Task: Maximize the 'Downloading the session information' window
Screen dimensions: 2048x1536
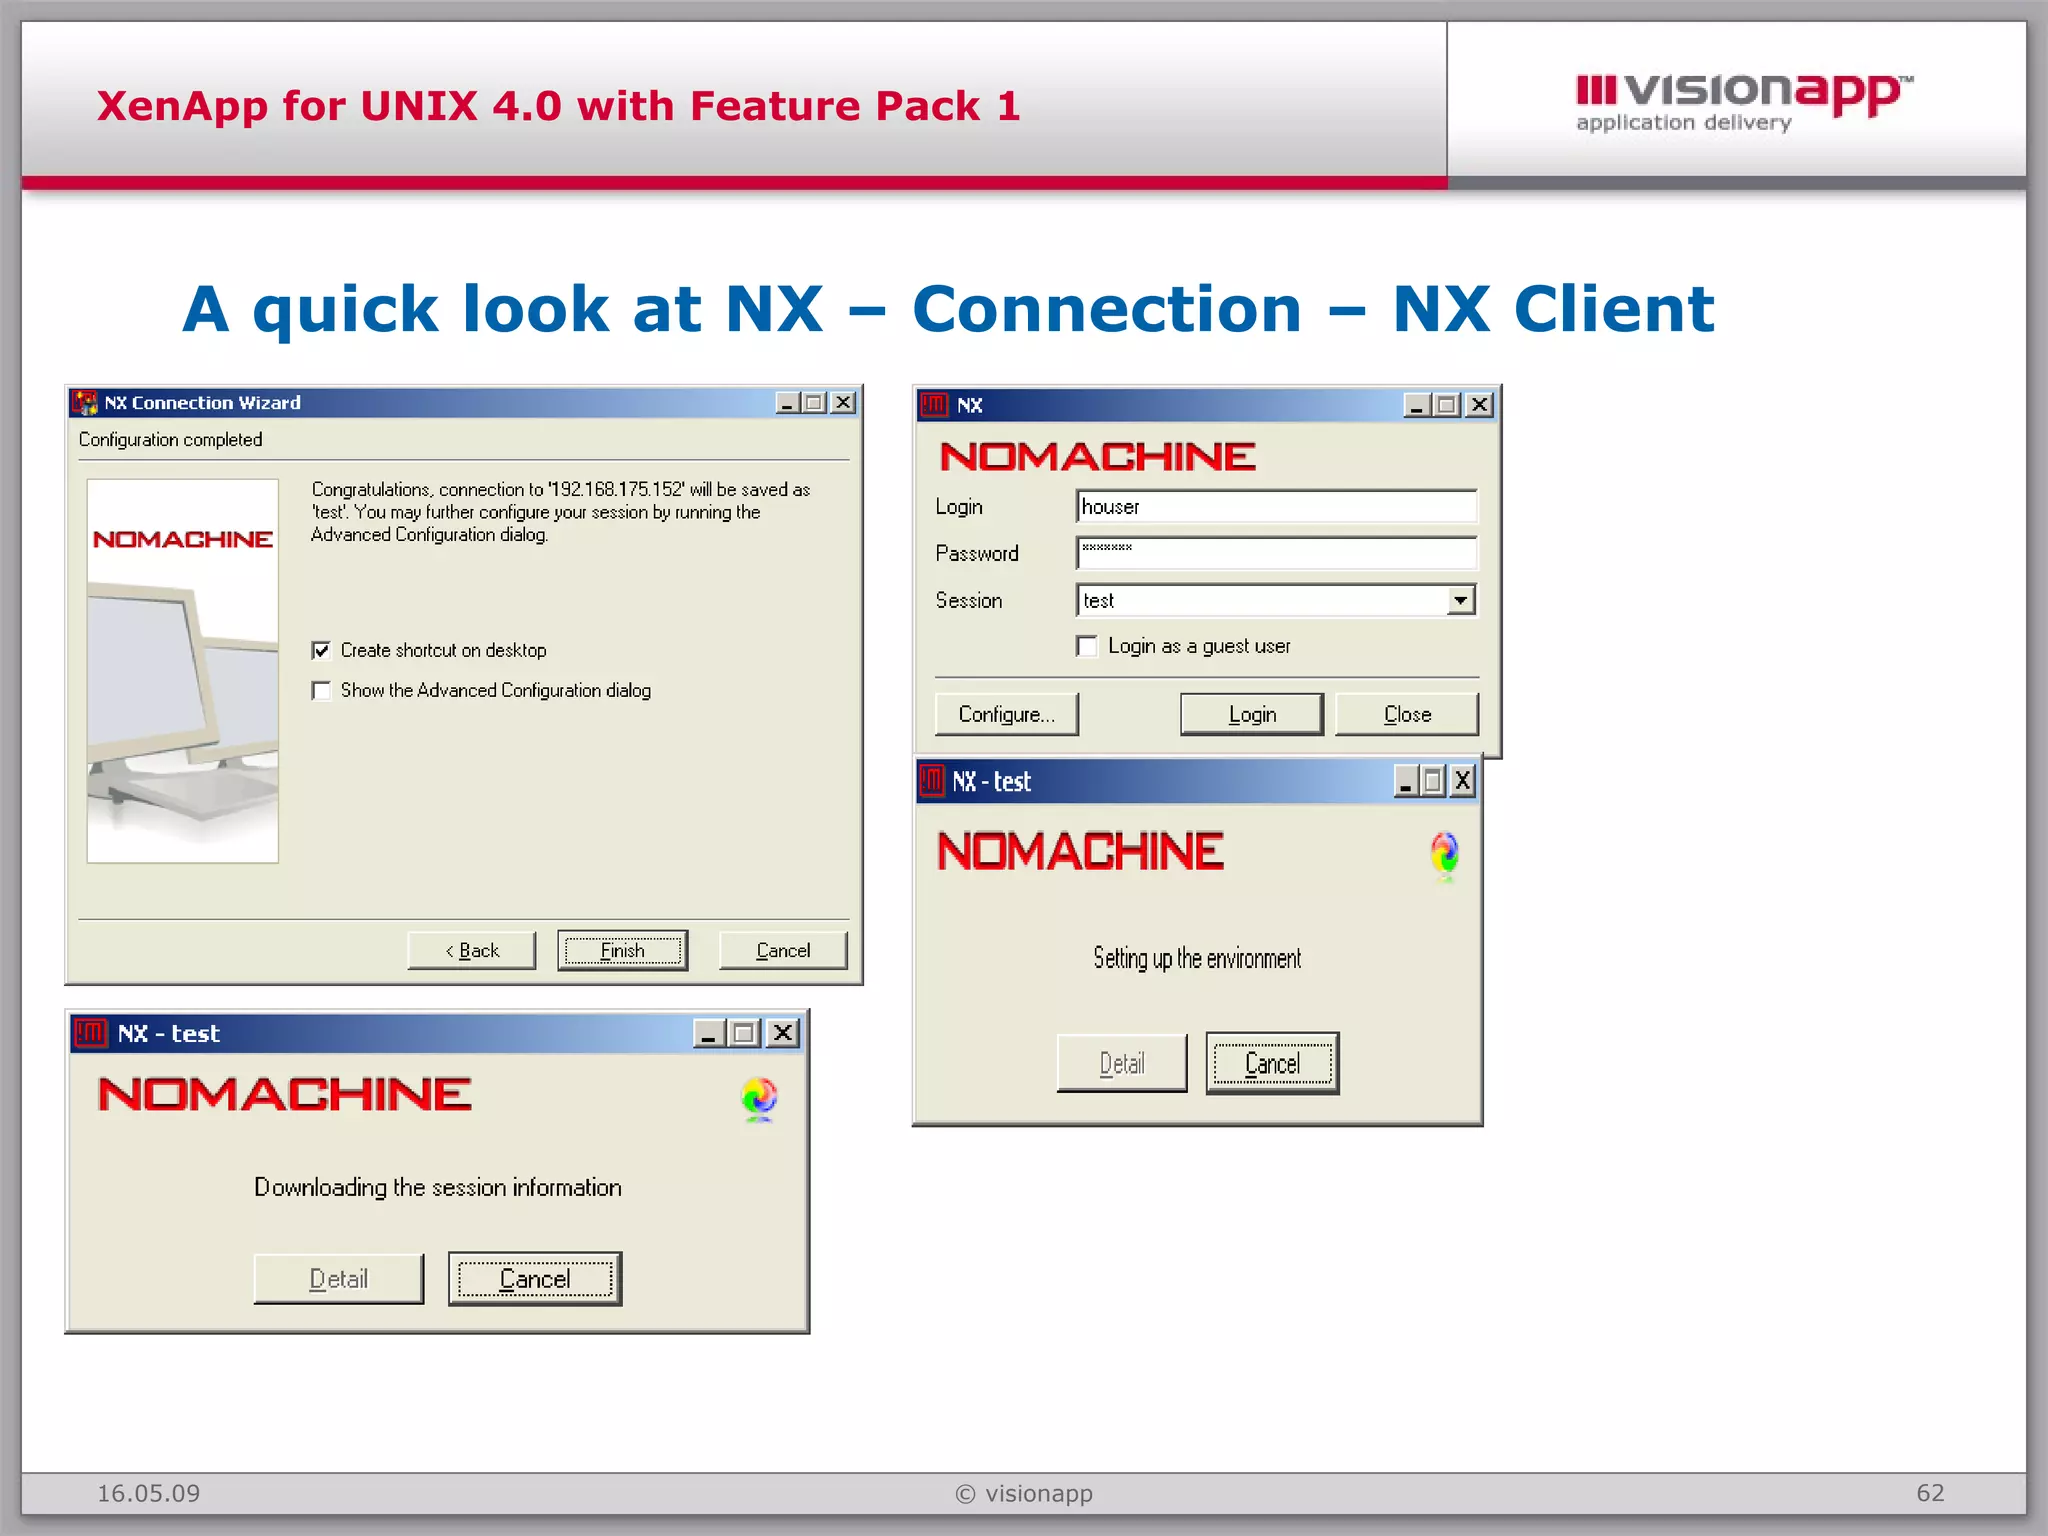Action: click(744, 1033)
